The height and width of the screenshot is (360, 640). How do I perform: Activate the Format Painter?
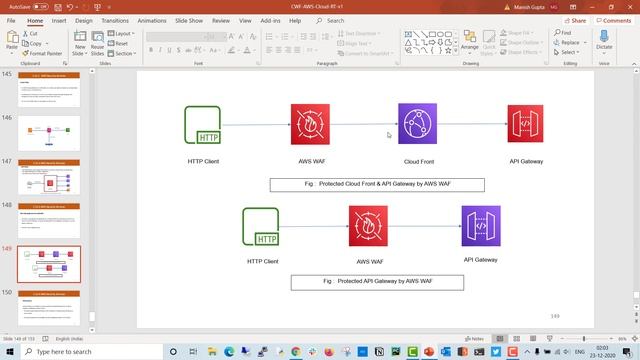coord(42,53)
